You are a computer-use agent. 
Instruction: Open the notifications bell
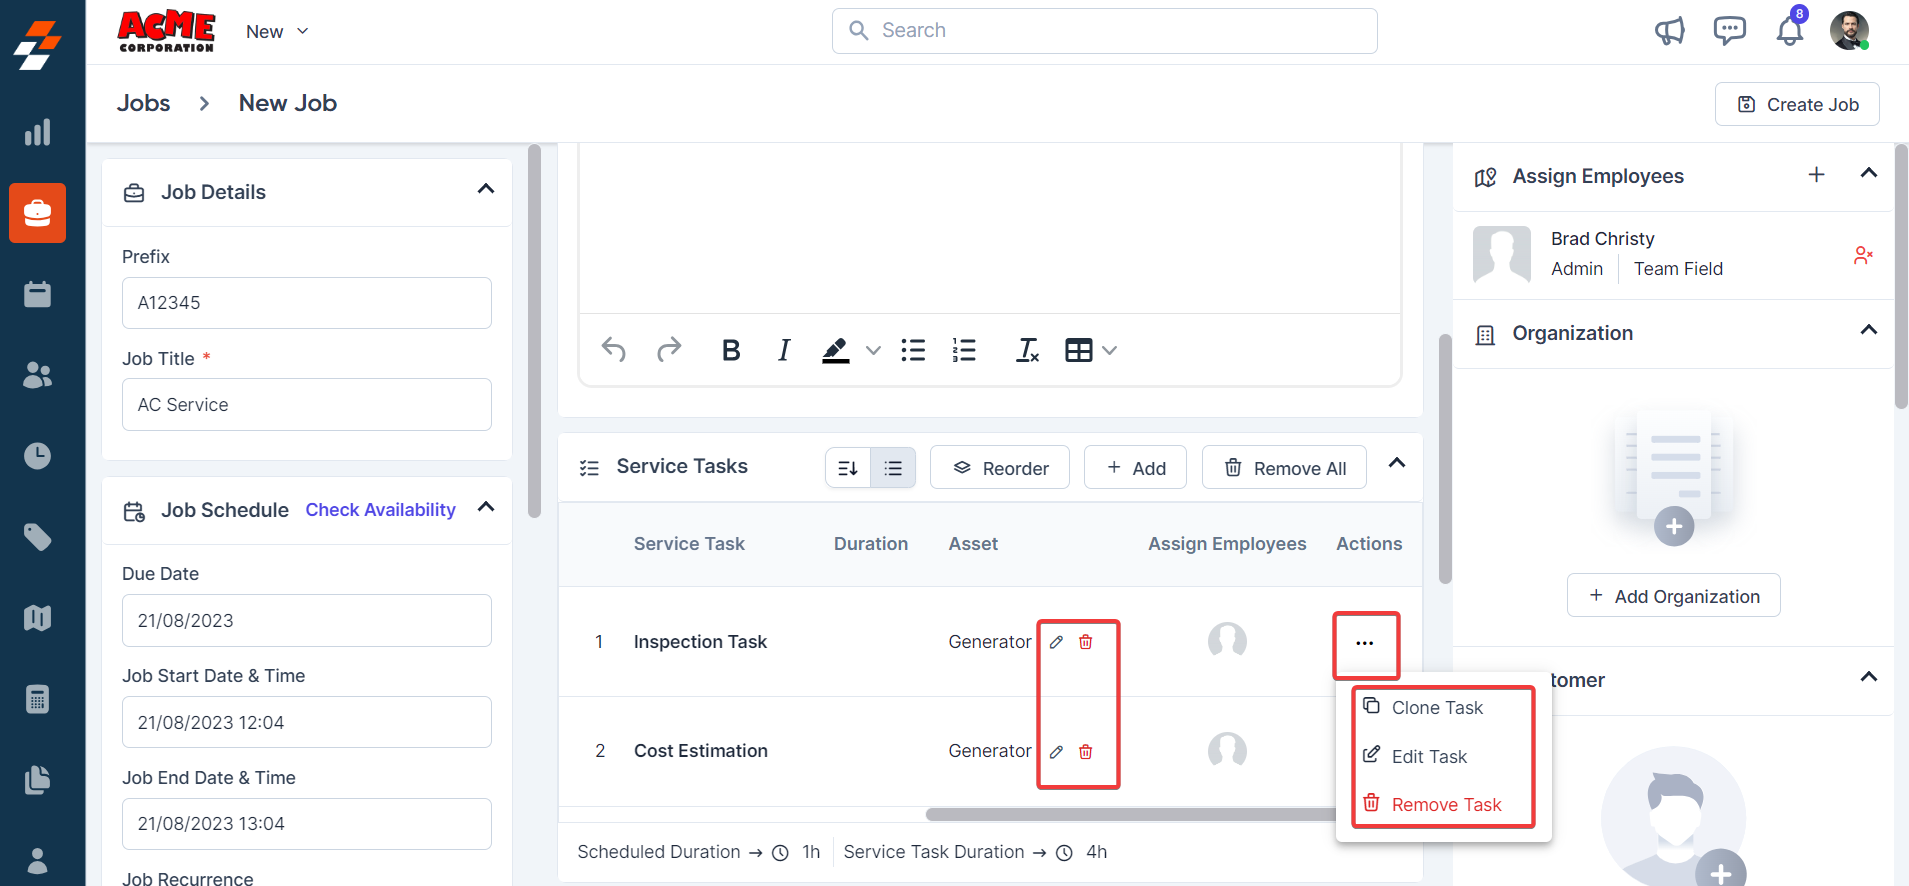point(1790,30)
